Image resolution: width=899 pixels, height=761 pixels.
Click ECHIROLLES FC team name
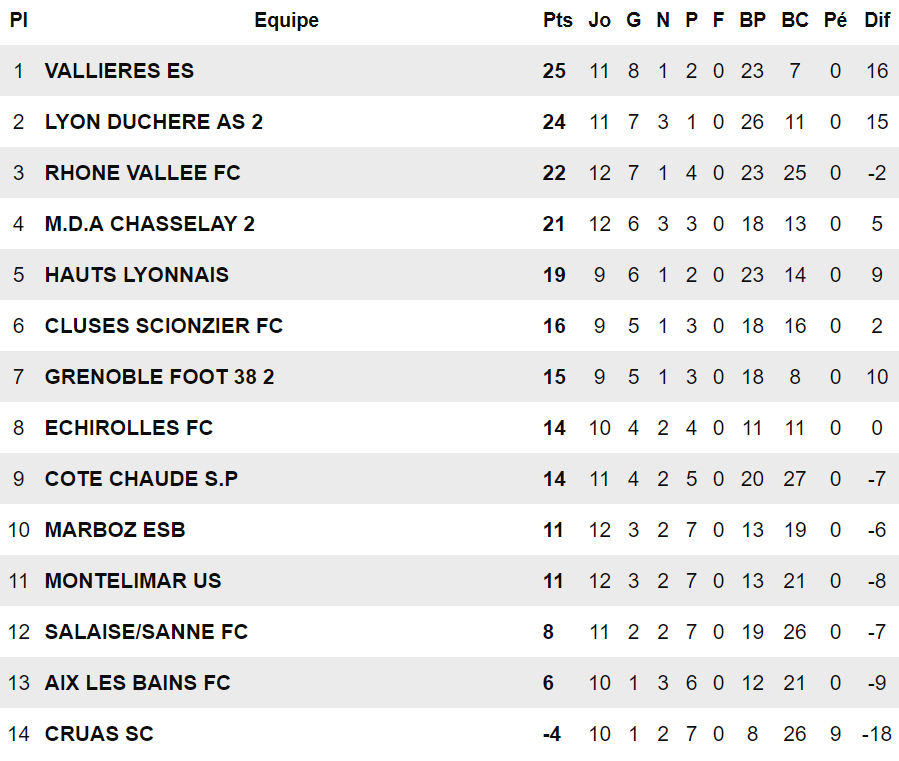point(129,428)
